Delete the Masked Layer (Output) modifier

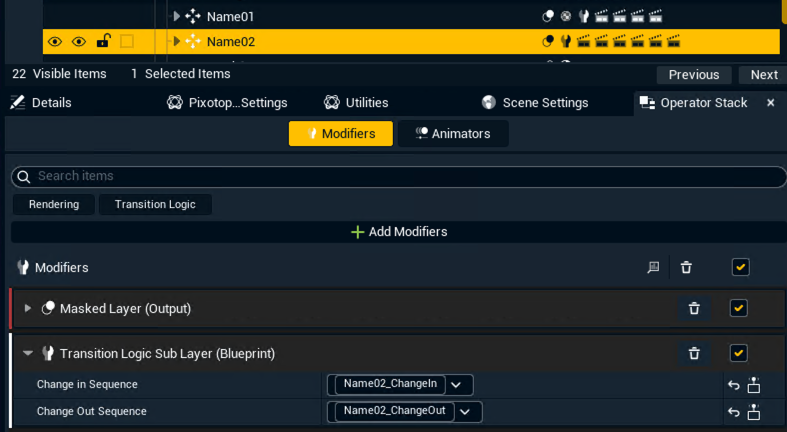[x=694, y=308]
